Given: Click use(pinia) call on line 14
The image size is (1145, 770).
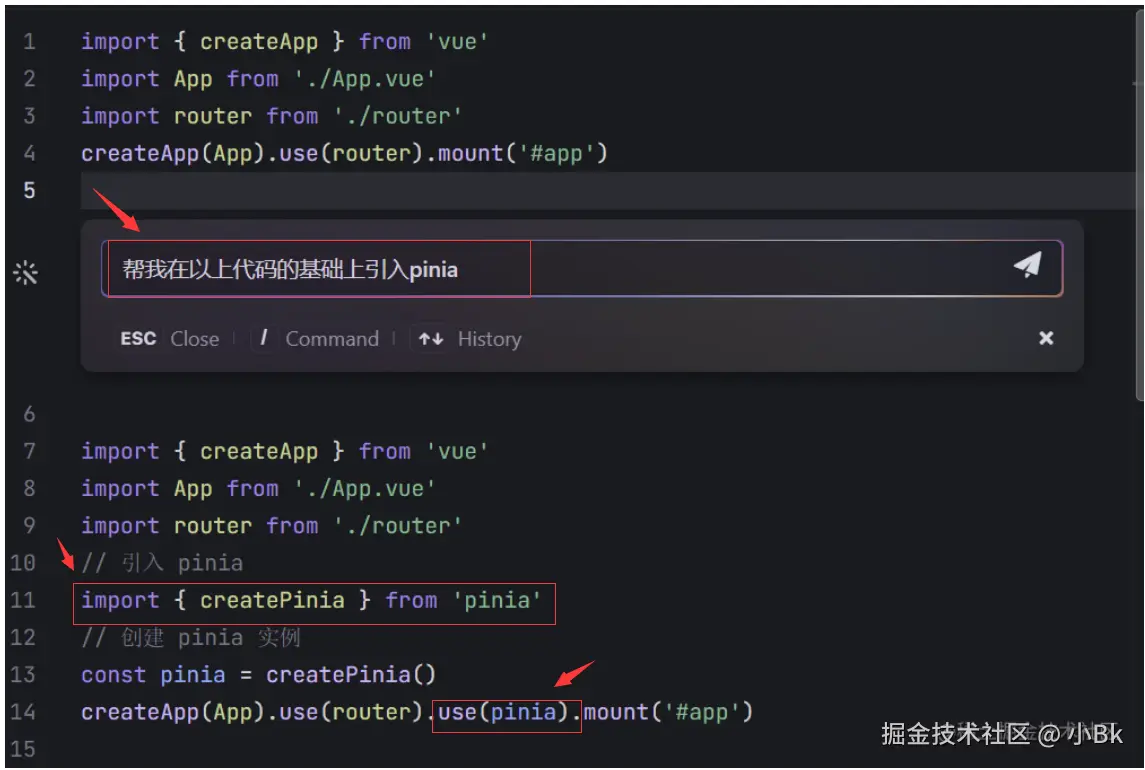Looking at the screenshot, I should [x=503, y=712].
